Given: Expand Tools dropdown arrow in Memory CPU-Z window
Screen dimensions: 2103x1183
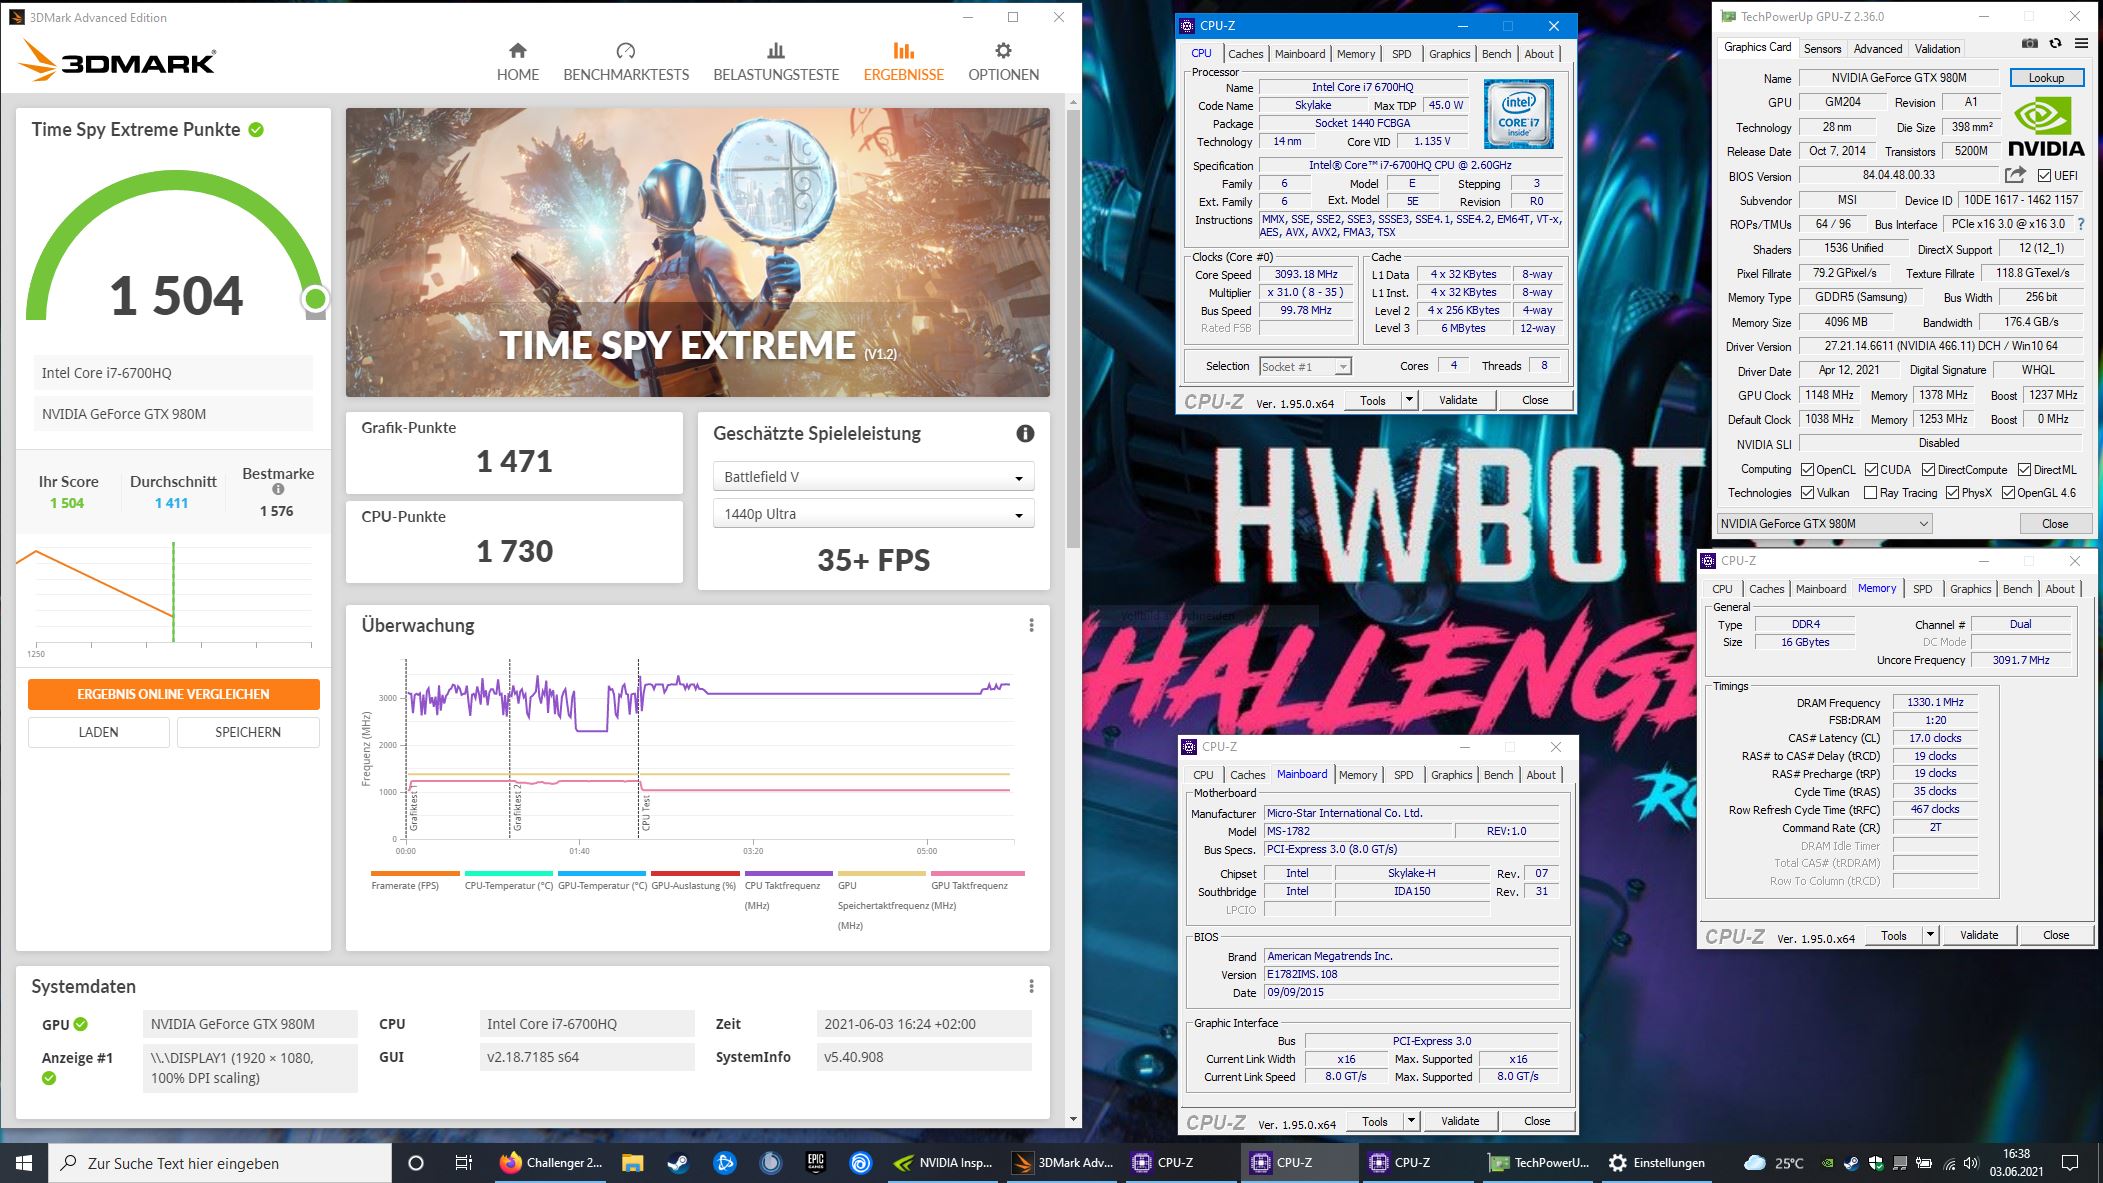Looking at the screenshot, I should 1930,935.
